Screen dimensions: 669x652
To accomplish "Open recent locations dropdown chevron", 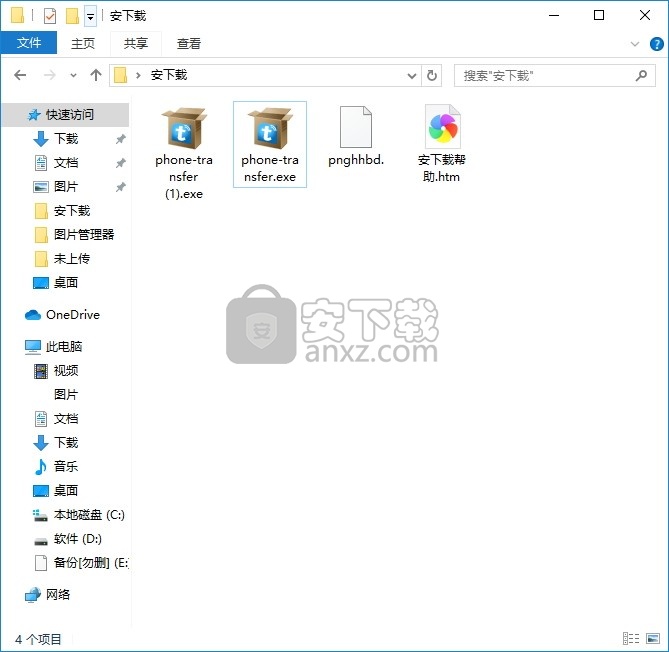I will pyautogui.click(x=73, y=76).
